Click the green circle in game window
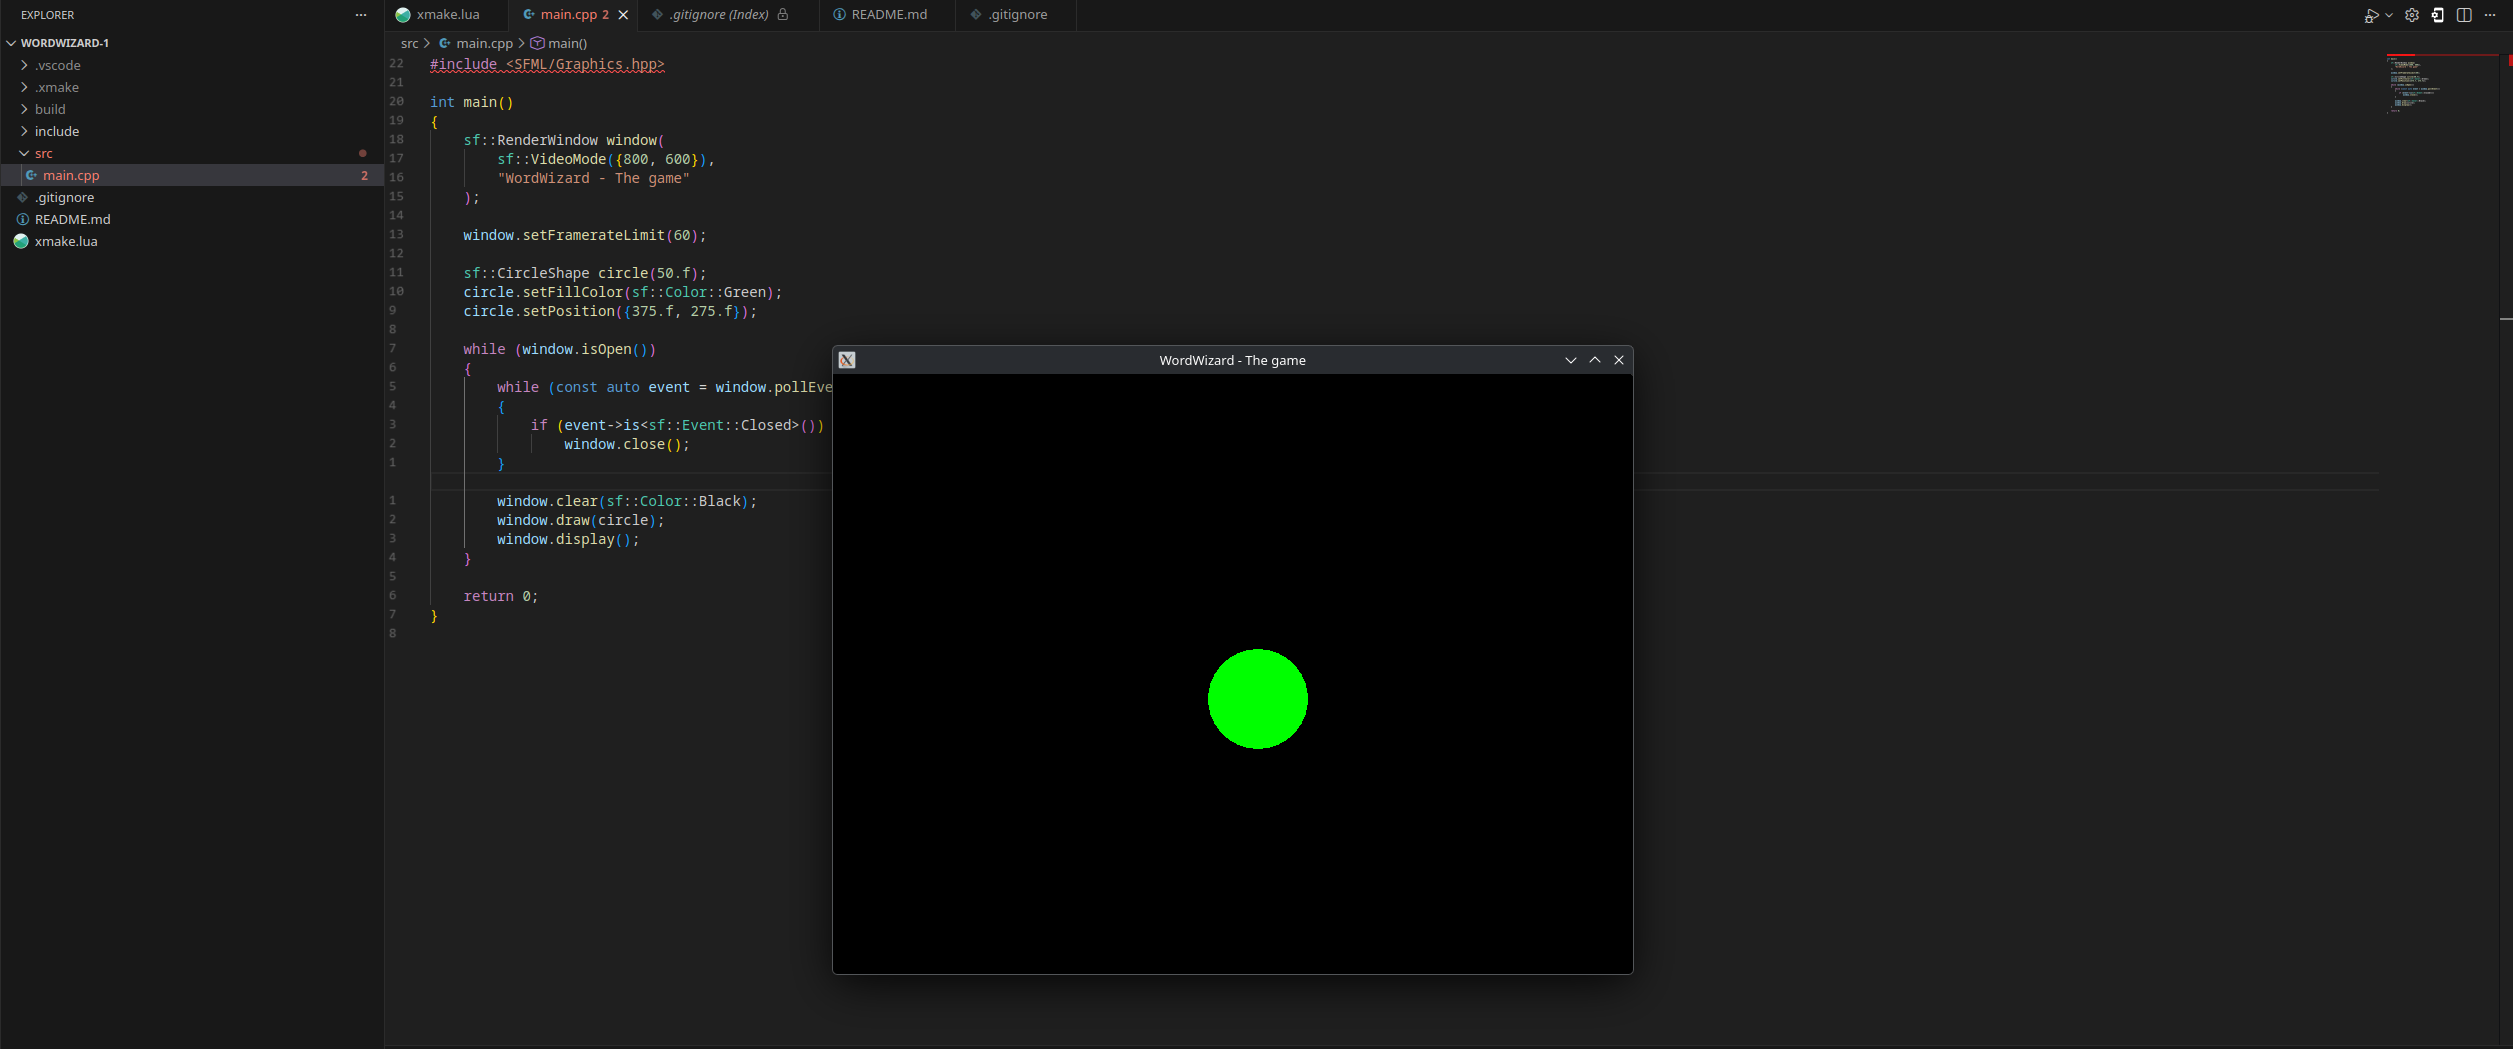The height and width of the screenshot is (1049, 2513). click(1257, 699)
